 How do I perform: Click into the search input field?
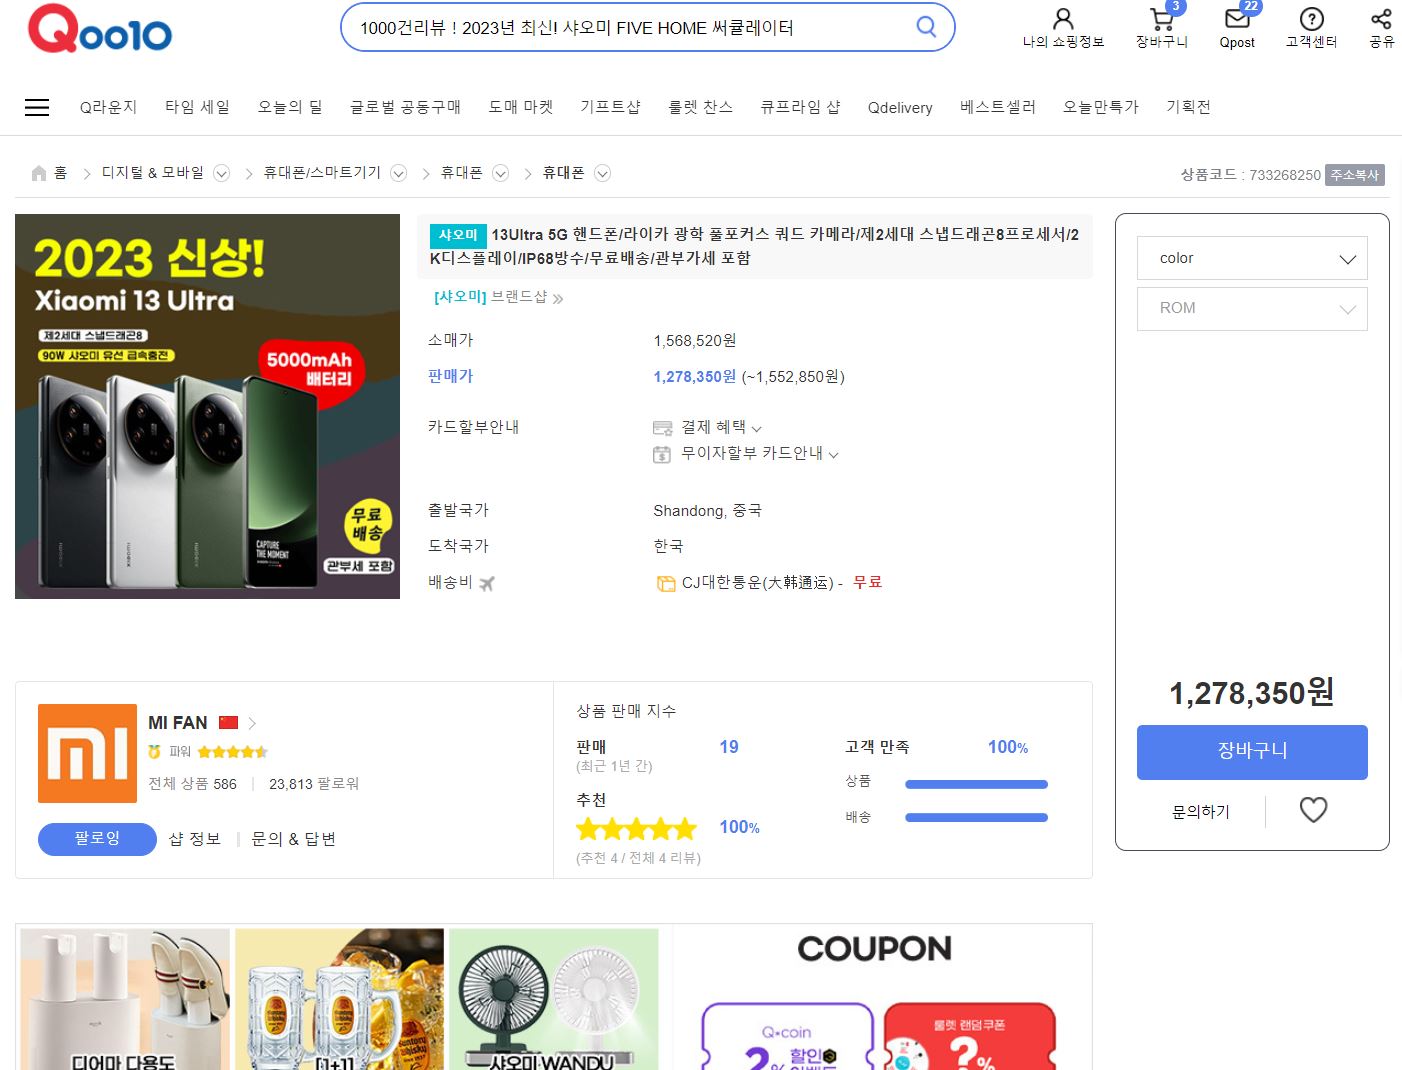tap(628, 27)
